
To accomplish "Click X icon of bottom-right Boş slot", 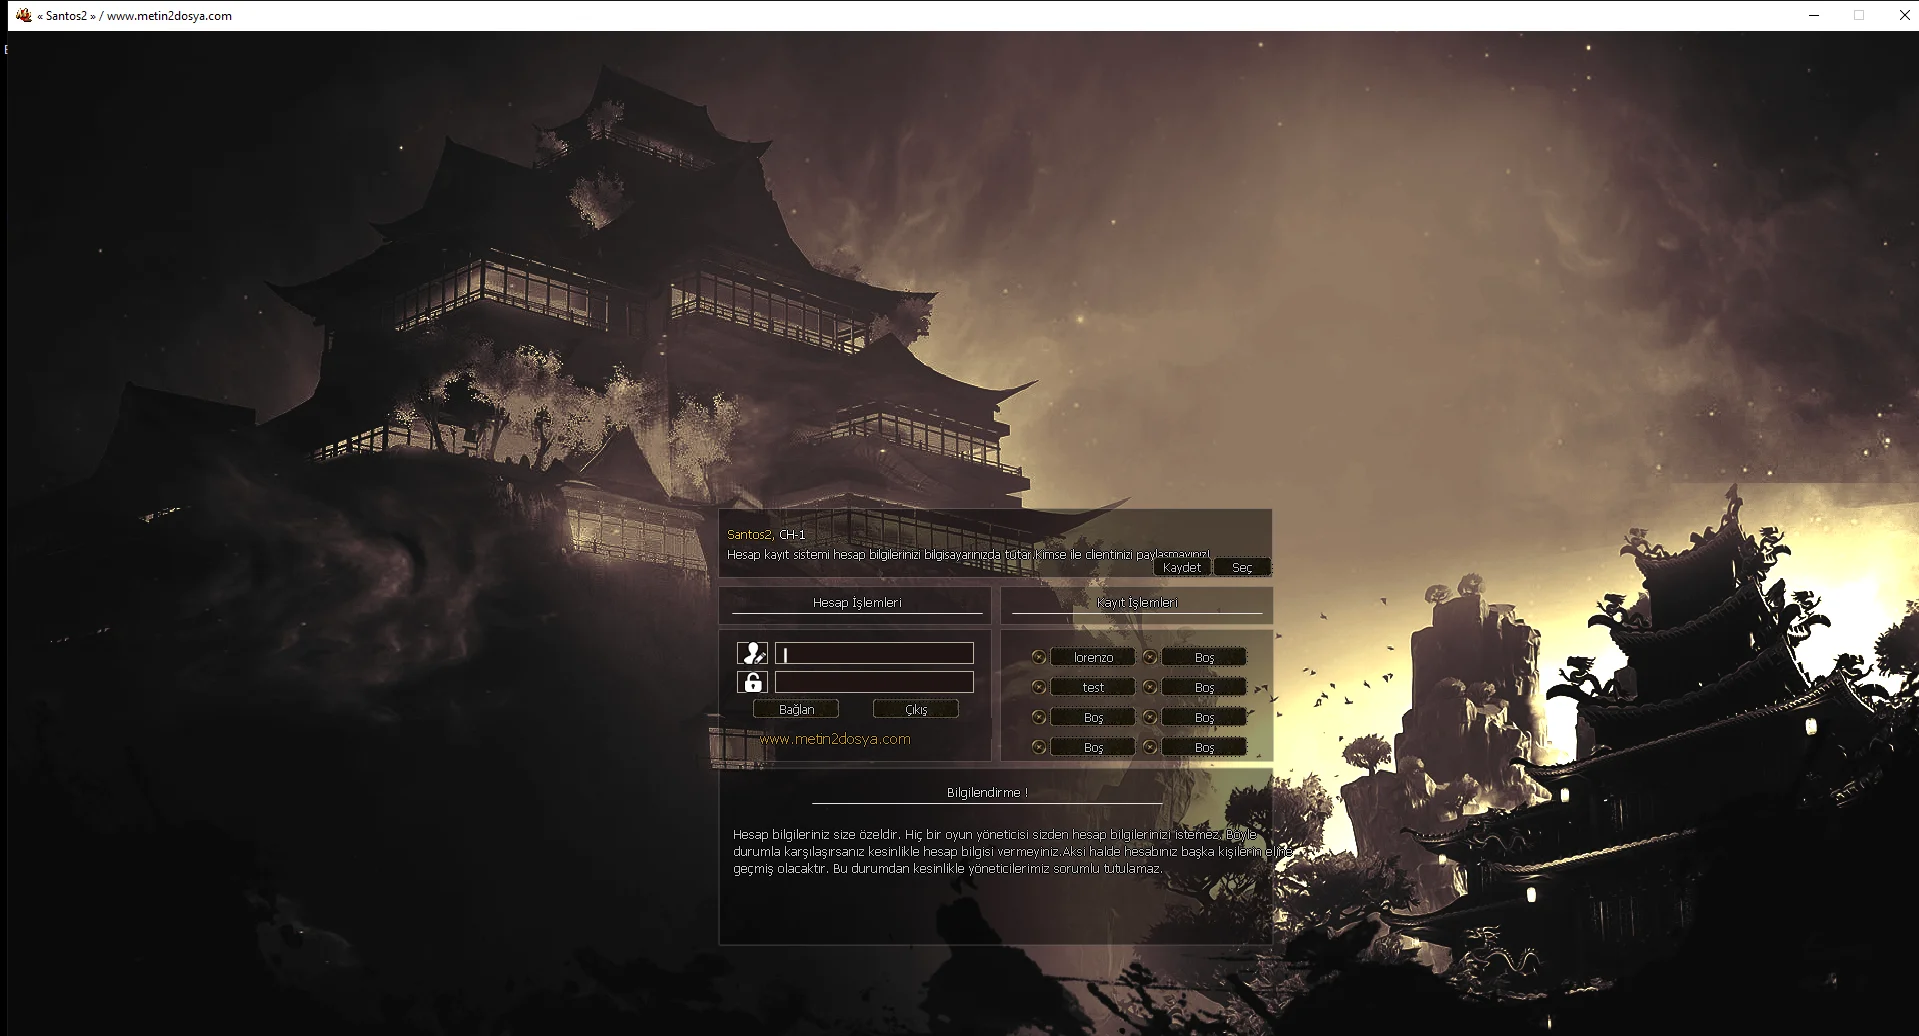I will 1150,747.
